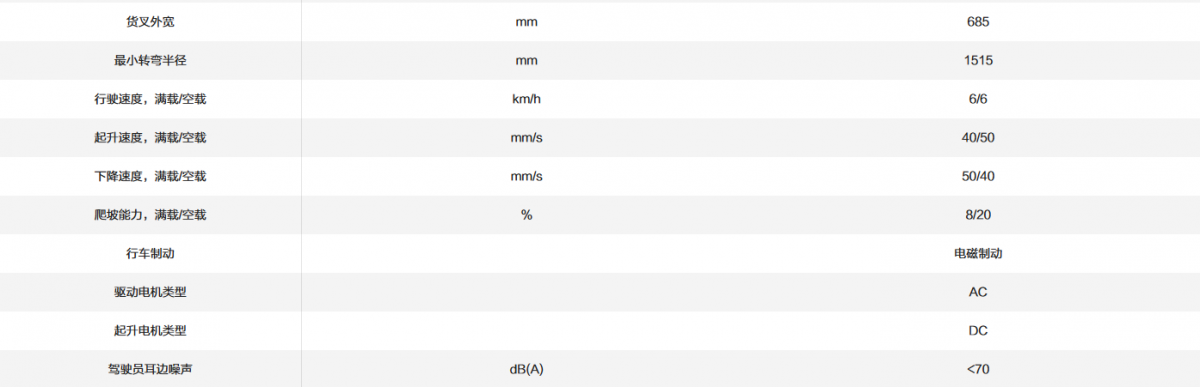
Task: Click the 8/20 gradeability value
Action: coord(978,215)
